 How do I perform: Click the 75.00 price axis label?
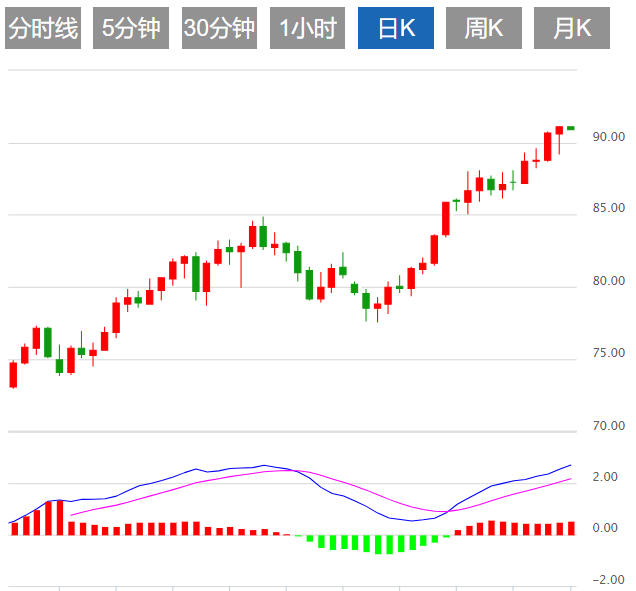point(608,353)
